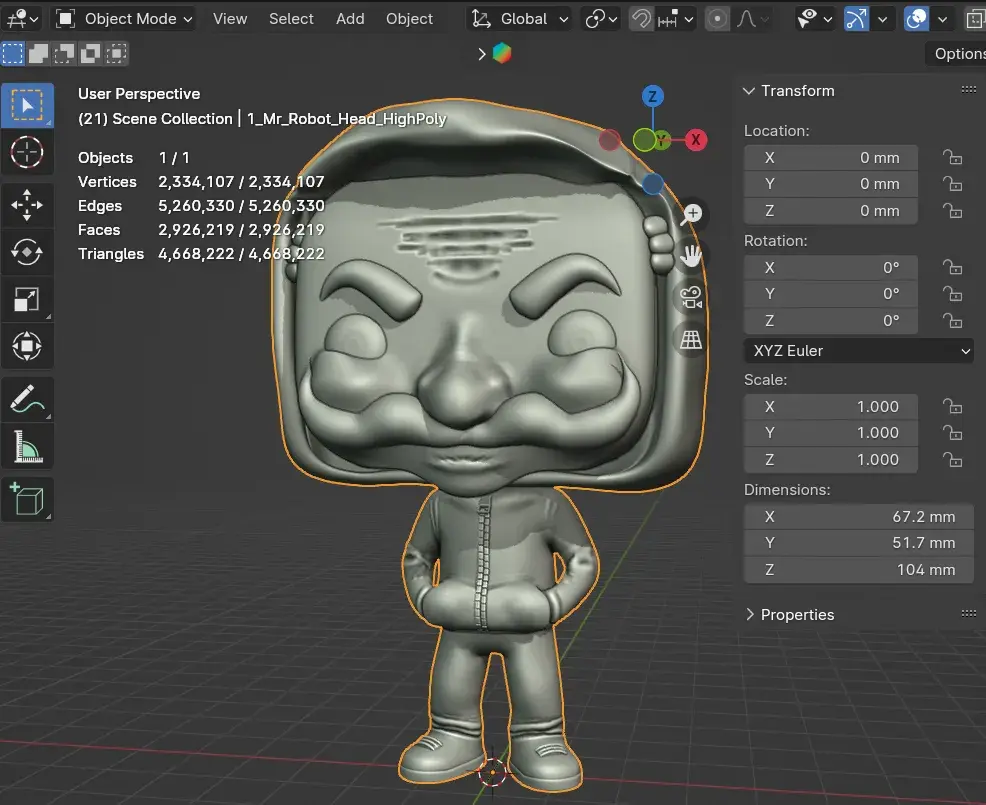986x805 pixels.
Task: Toggle lock on Location Y
Action: [953, 184]
